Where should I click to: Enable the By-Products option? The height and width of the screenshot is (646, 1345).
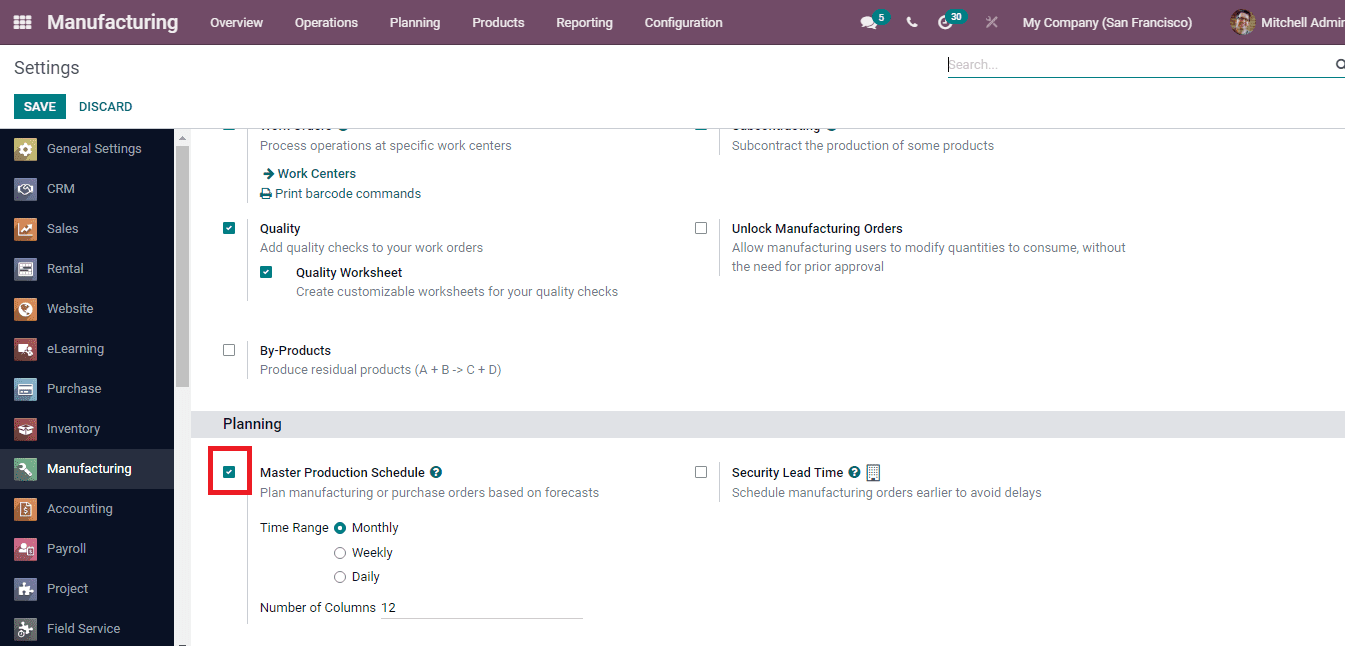coord(229,349)
